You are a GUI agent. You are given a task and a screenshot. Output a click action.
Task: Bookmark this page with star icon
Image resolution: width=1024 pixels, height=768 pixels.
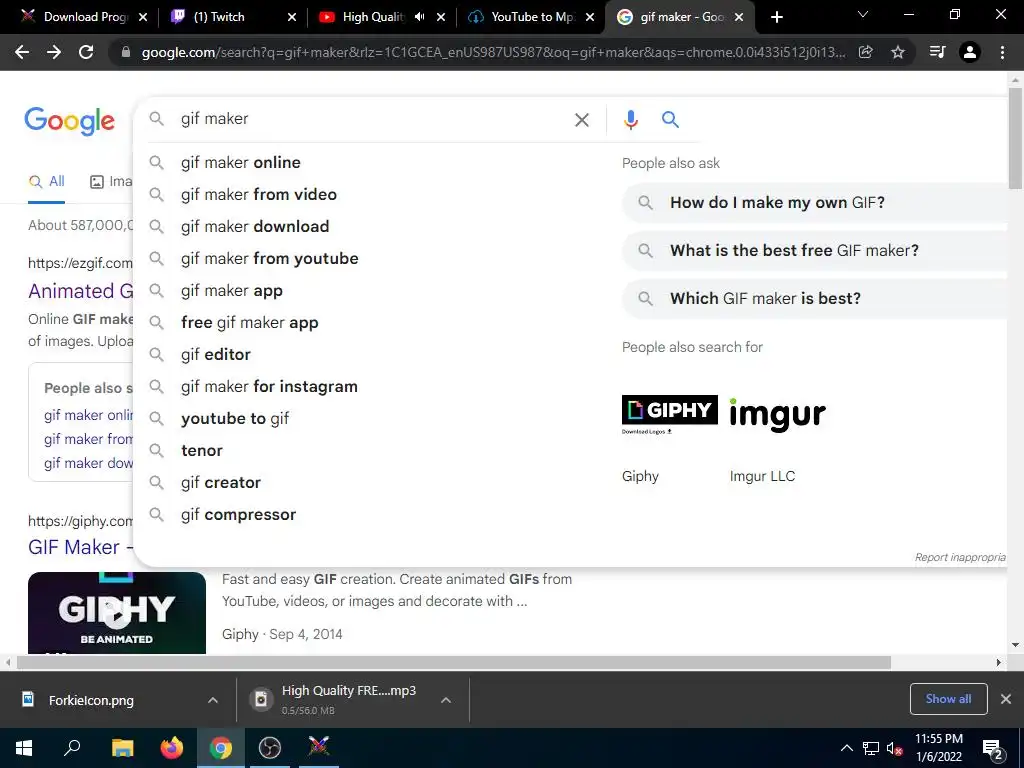(898, 52)
